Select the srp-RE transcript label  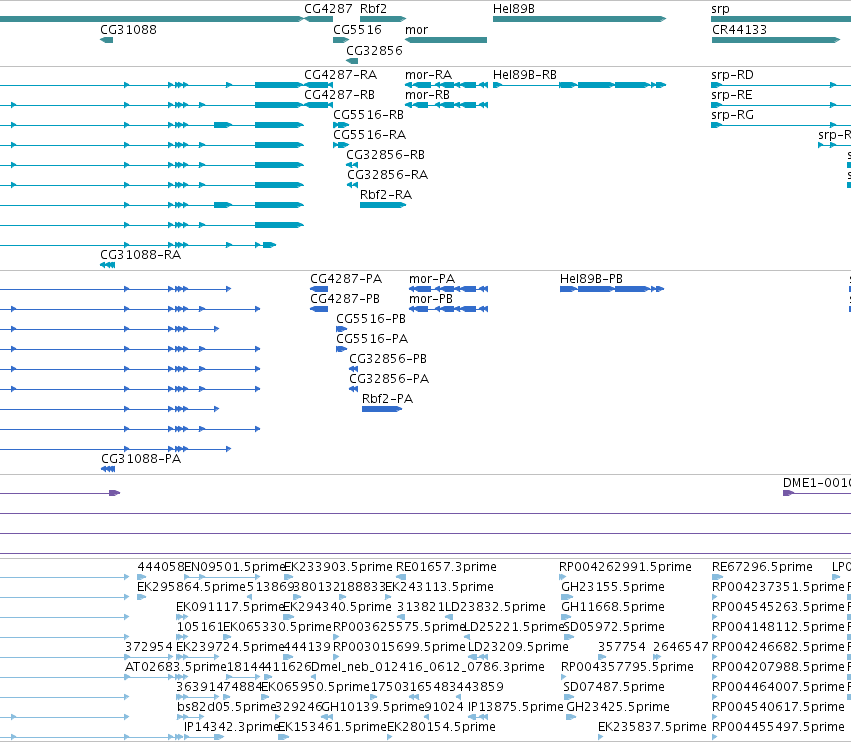pos(732,95)
